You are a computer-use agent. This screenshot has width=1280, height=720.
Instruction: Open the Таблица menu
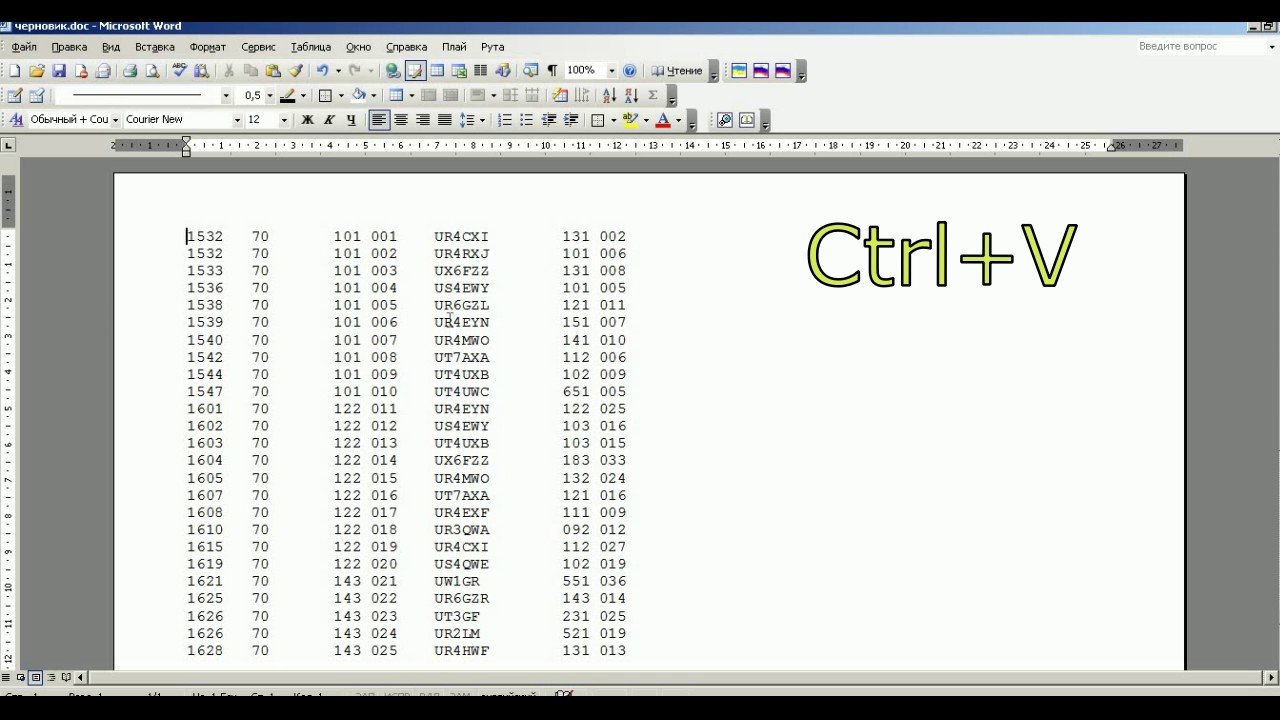pyautogui.click(x=311, y=47)
